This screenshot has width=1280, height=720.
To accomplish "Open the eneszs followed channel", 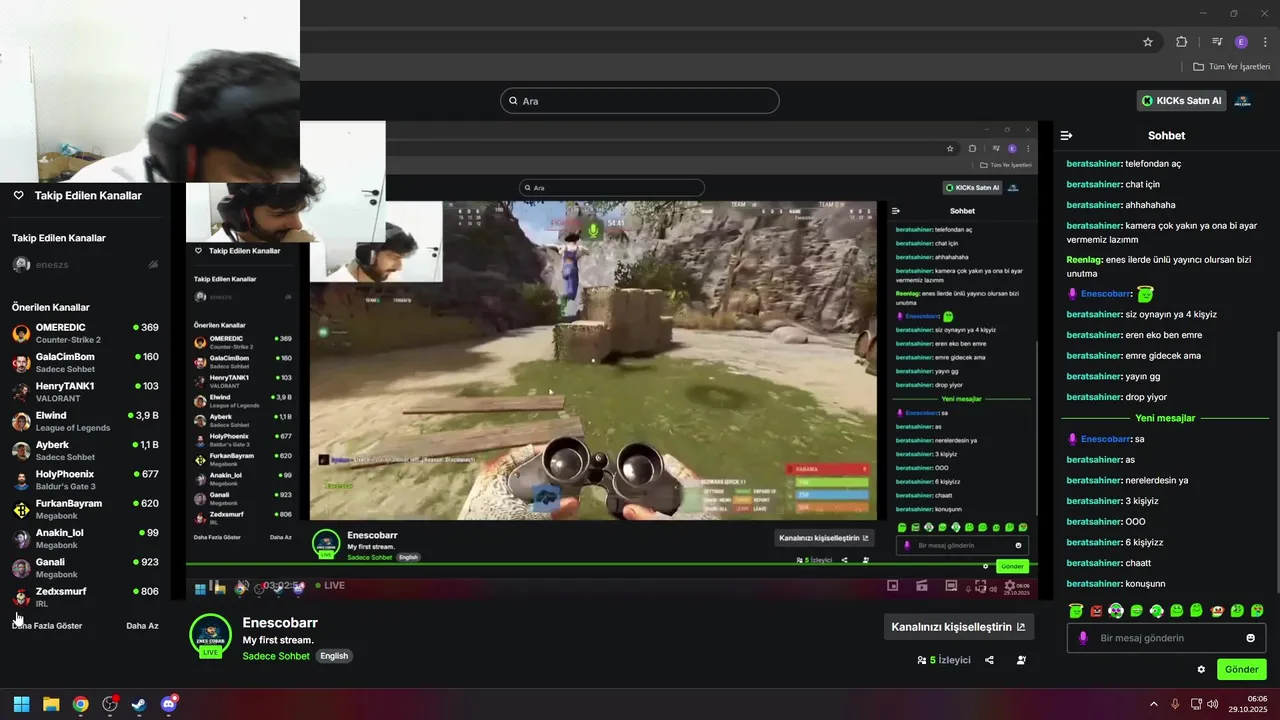I will pyautogui.click(x=85, y=265).
